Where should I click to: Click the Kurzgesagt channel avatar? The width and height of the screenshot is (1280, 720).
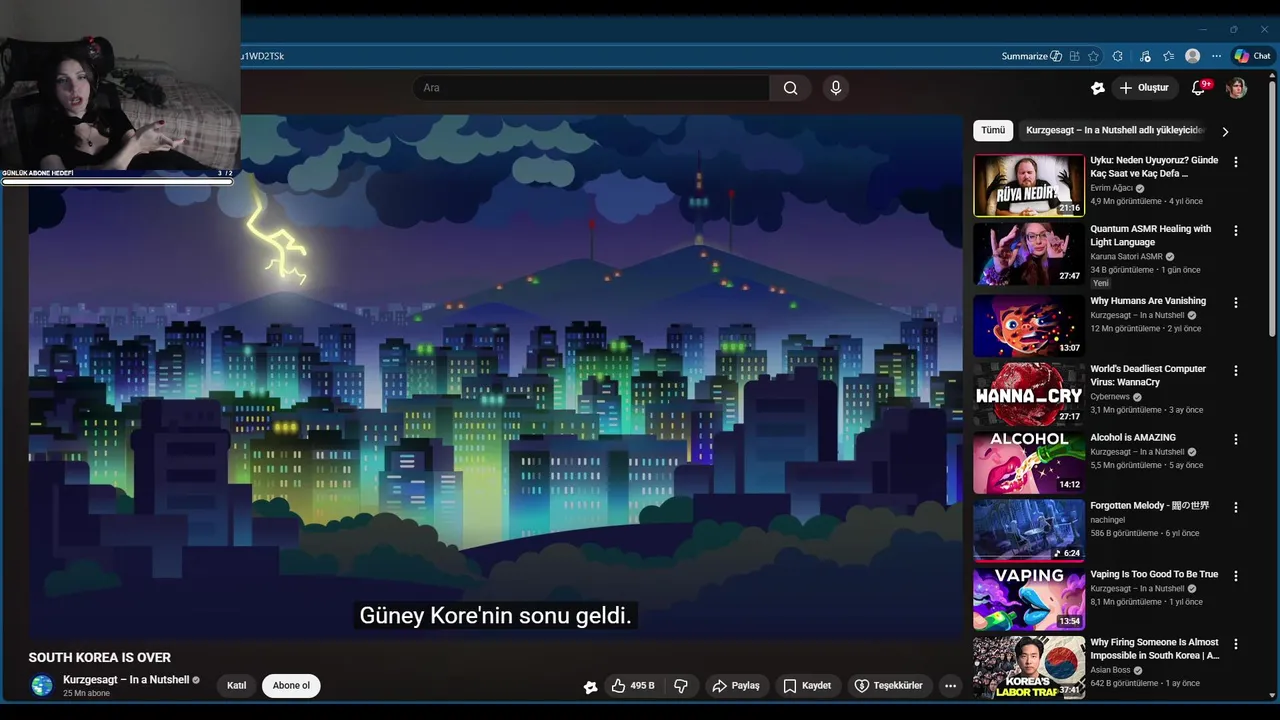pos(42,685)
